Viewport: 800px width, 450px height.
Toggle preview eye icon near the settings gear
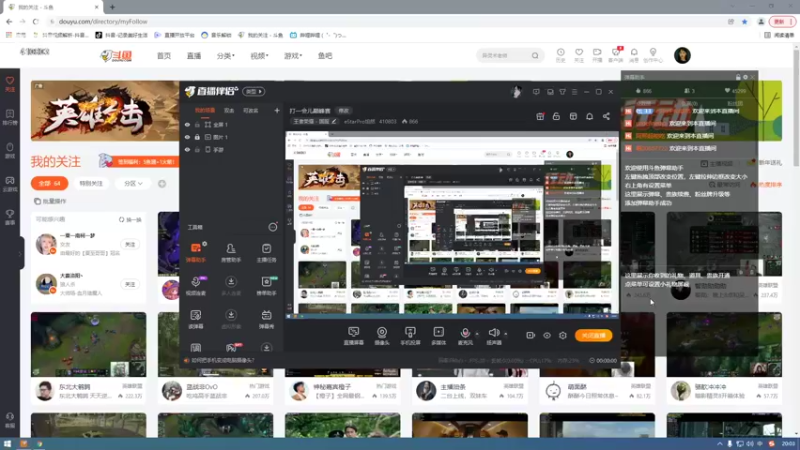coord(546,335)
